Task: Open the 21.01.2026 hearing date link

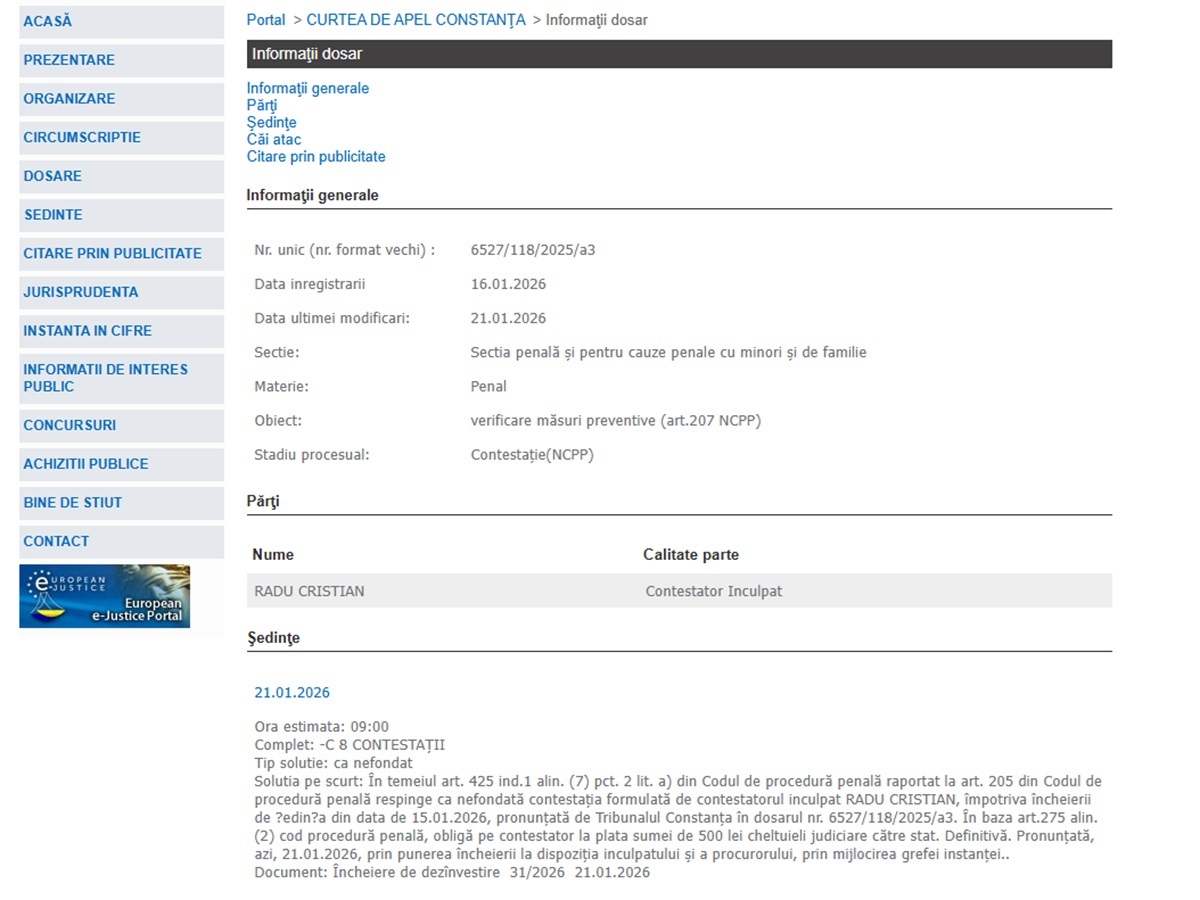Action: click(292, 692)
